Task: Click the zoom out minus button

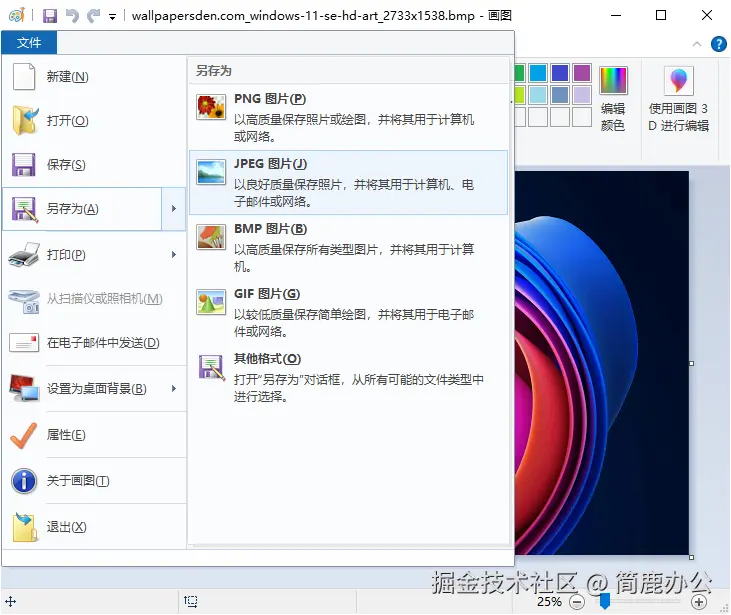Action: (x=577, y=602)
